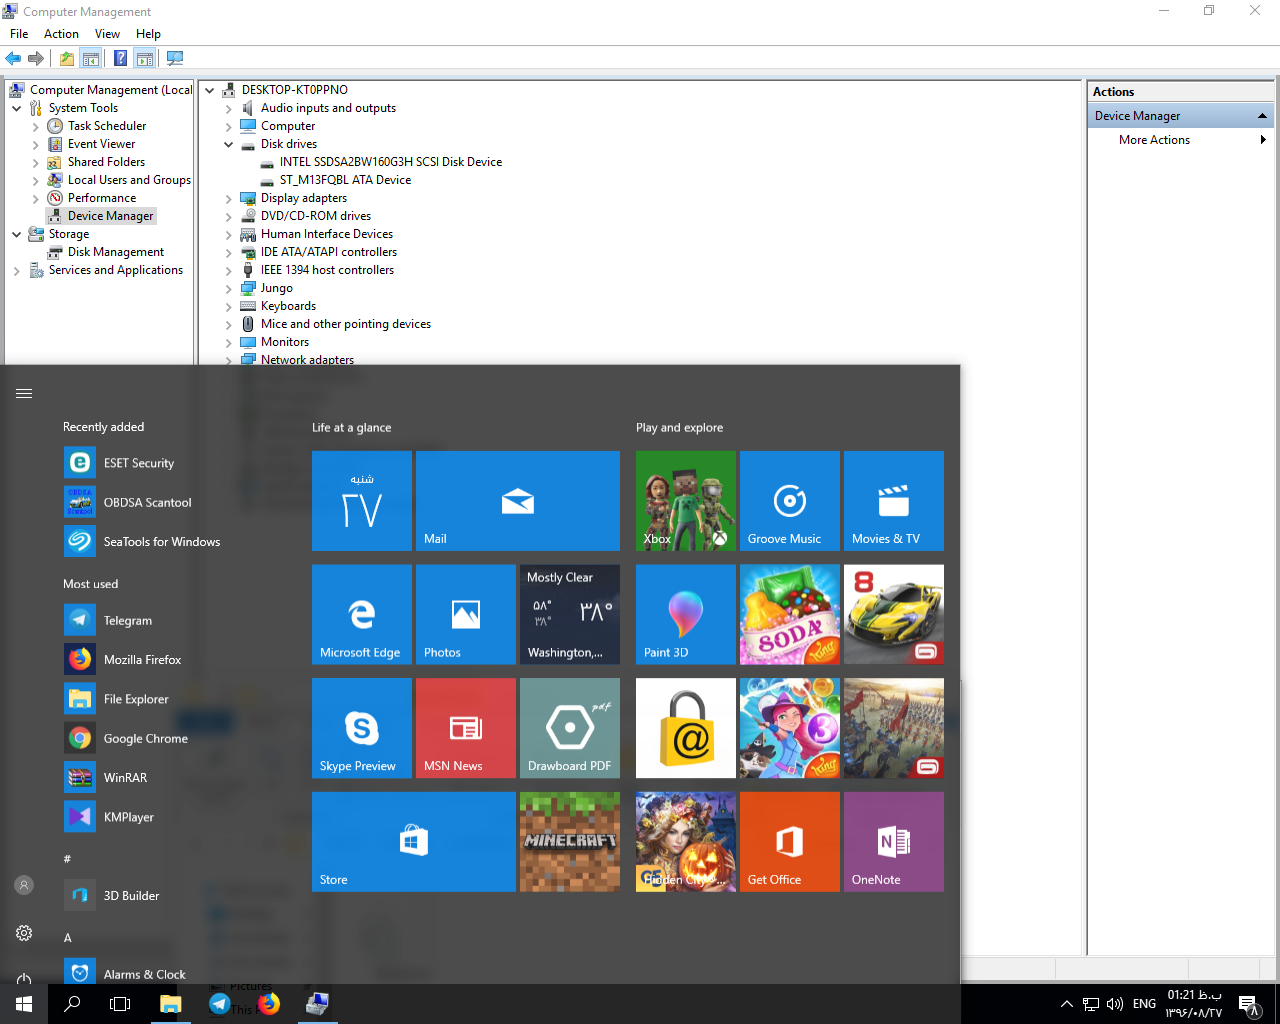Select the INTEL SSDSA2BW160G3H SCSI Disk Device
Viewport: 1280px width, 1024px height.
tap(391, 162)
